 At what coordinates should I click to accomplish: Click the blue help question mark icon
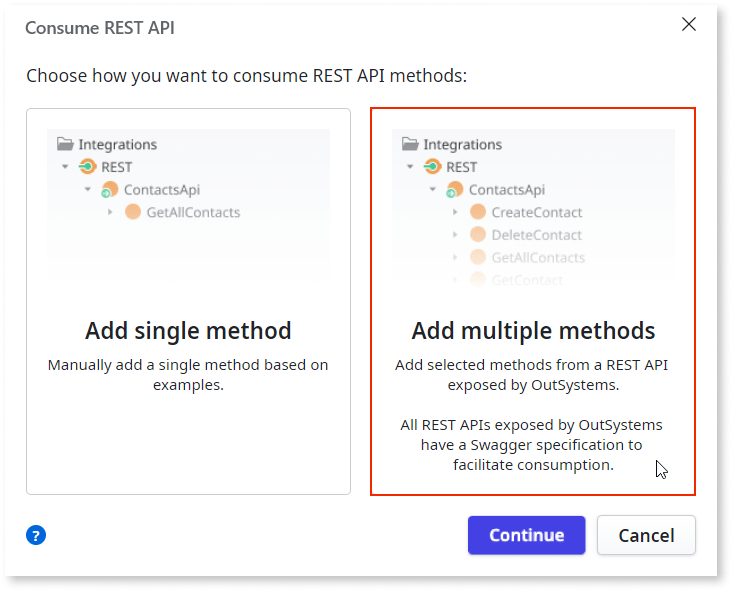tap(36, 535)
